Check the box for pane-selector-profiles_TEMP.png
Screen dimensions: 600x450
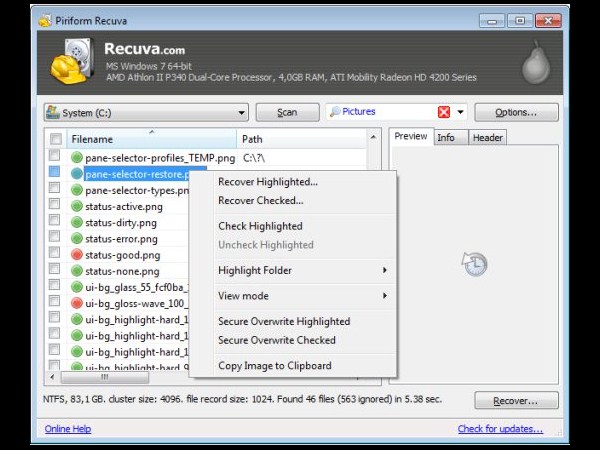(55, 158)
